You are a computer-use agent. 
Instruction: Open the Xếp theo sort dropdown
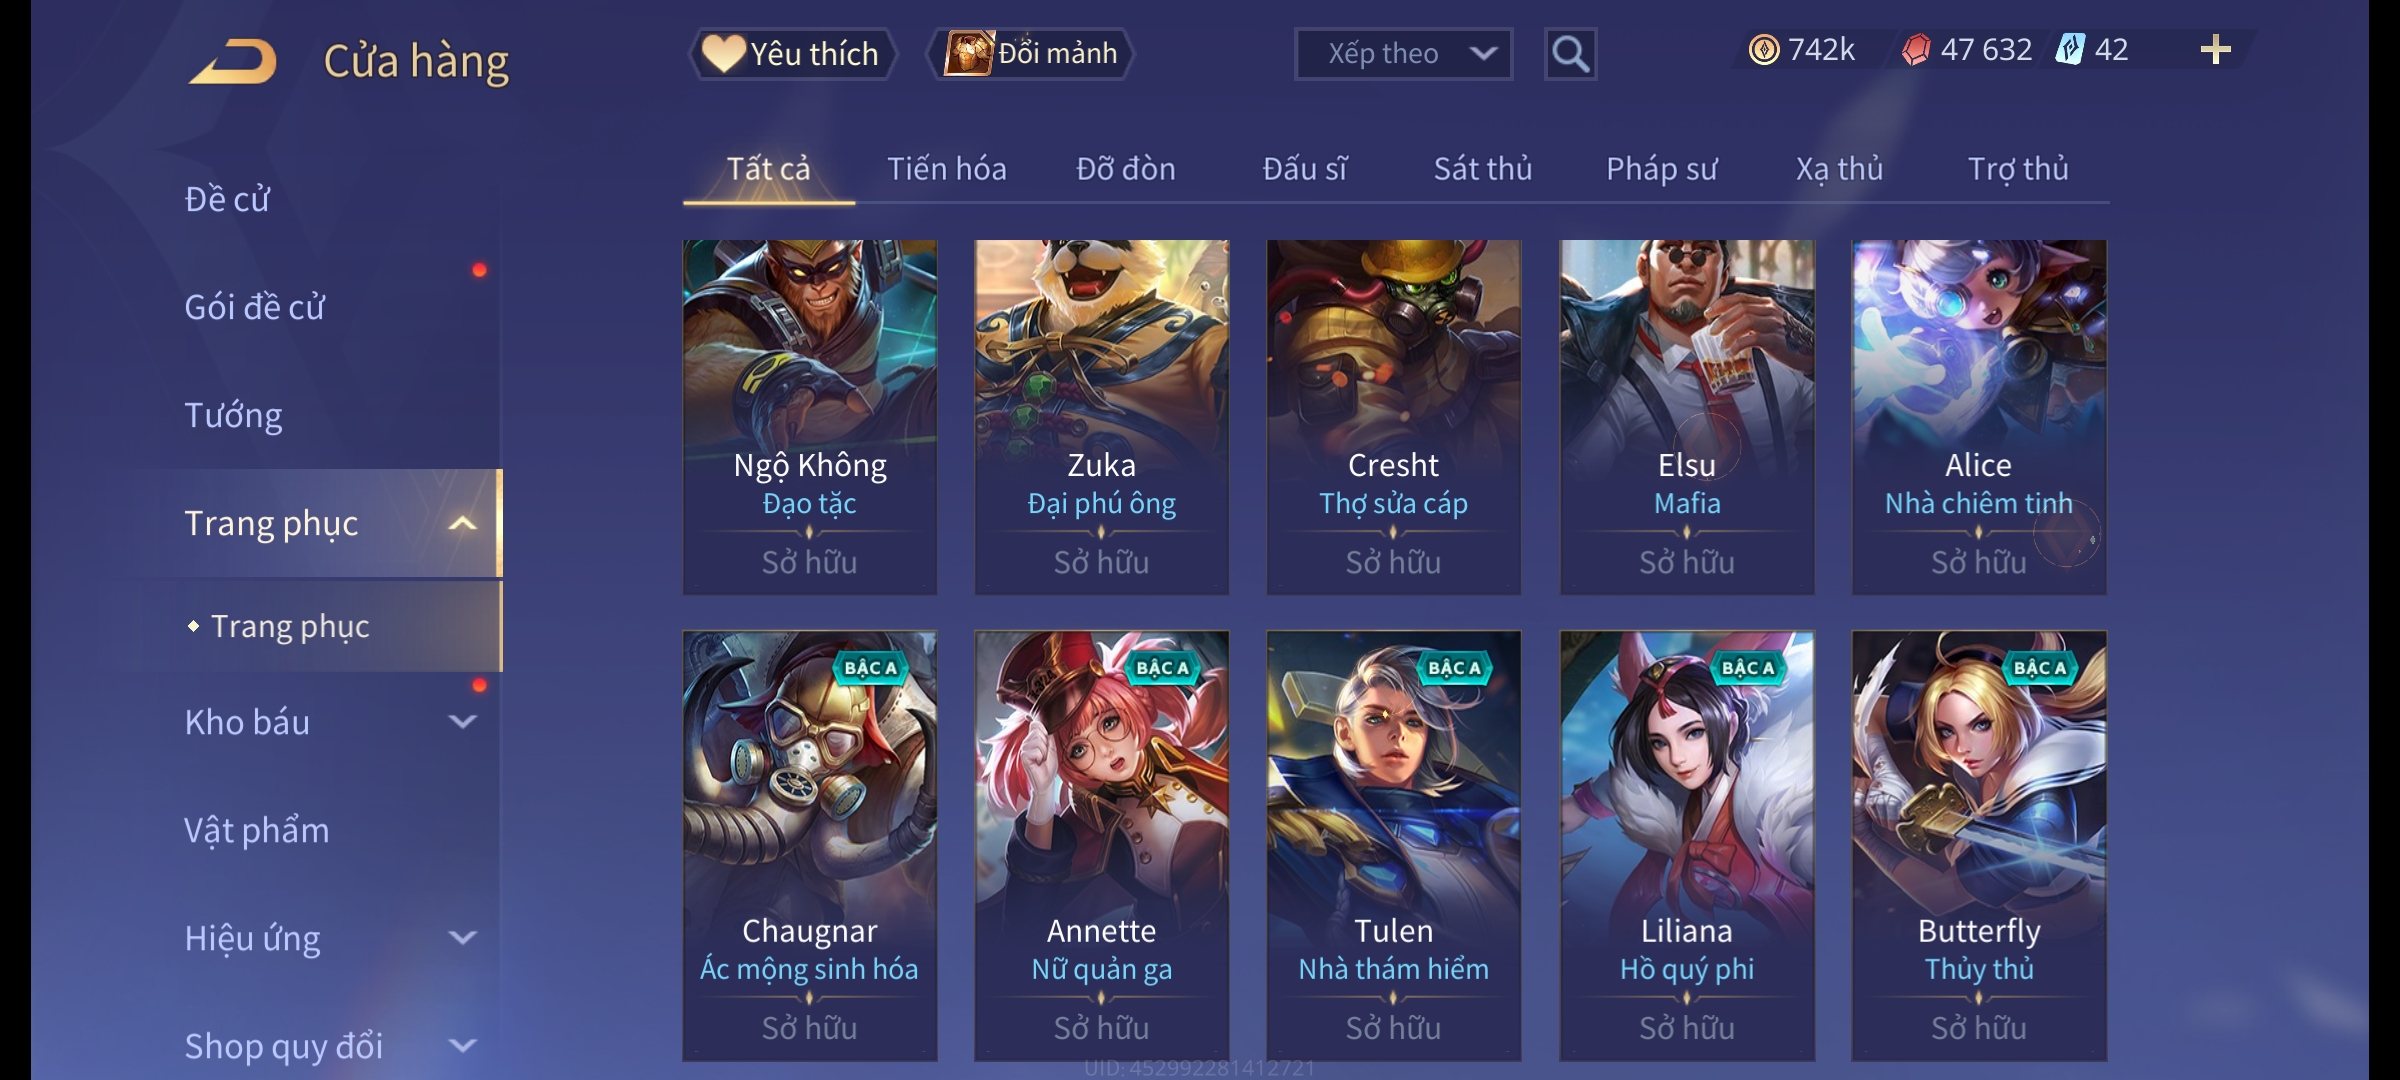[x=1403, y=54]
